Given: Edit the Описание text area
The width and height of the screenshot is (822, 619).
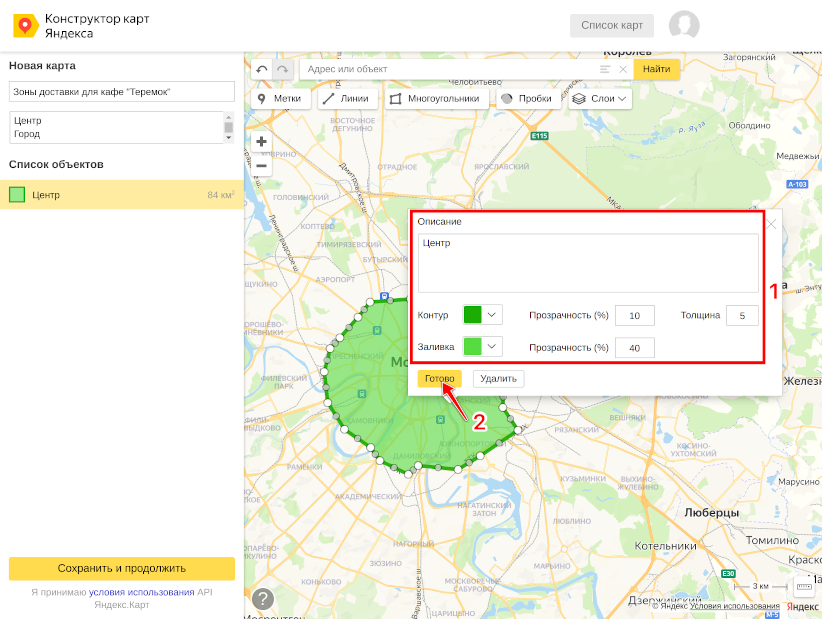Looking at the screenshot, I should [x=588, y=263].
